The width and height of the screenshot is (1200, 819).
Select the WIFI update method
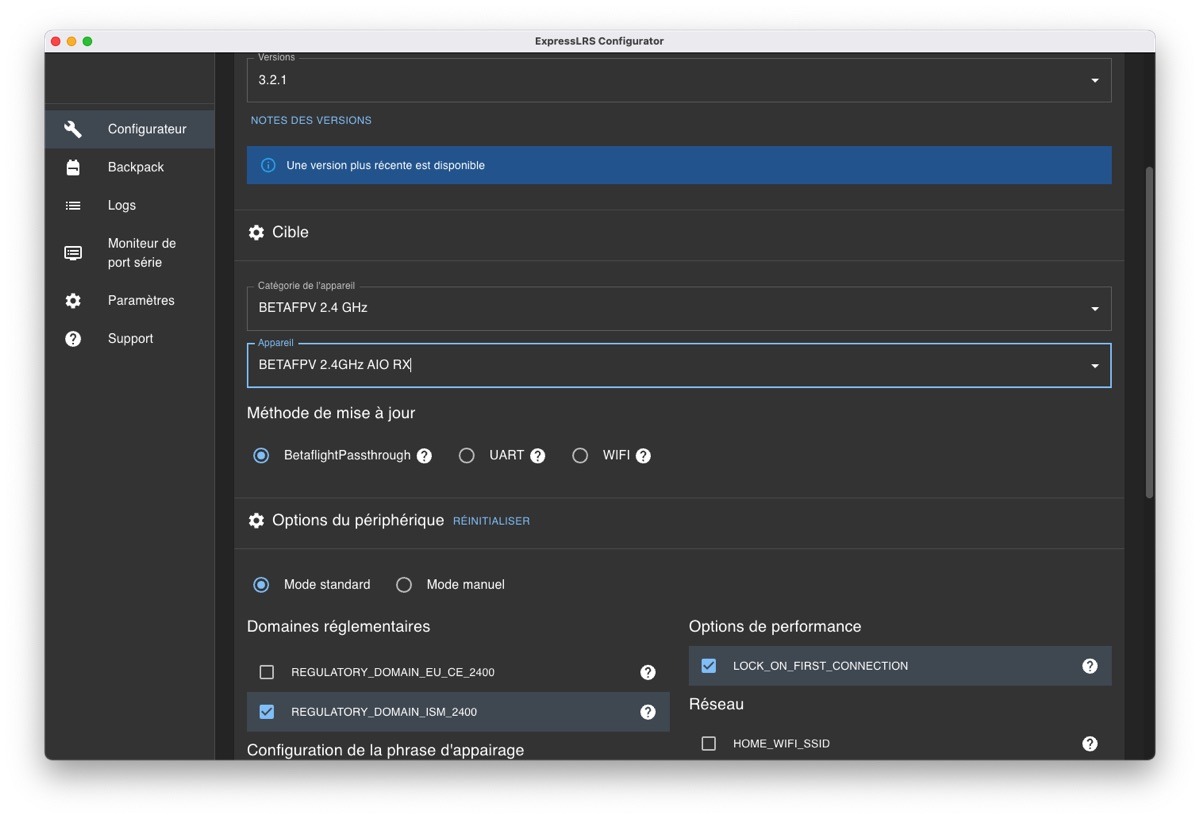[x=580, y=456]
